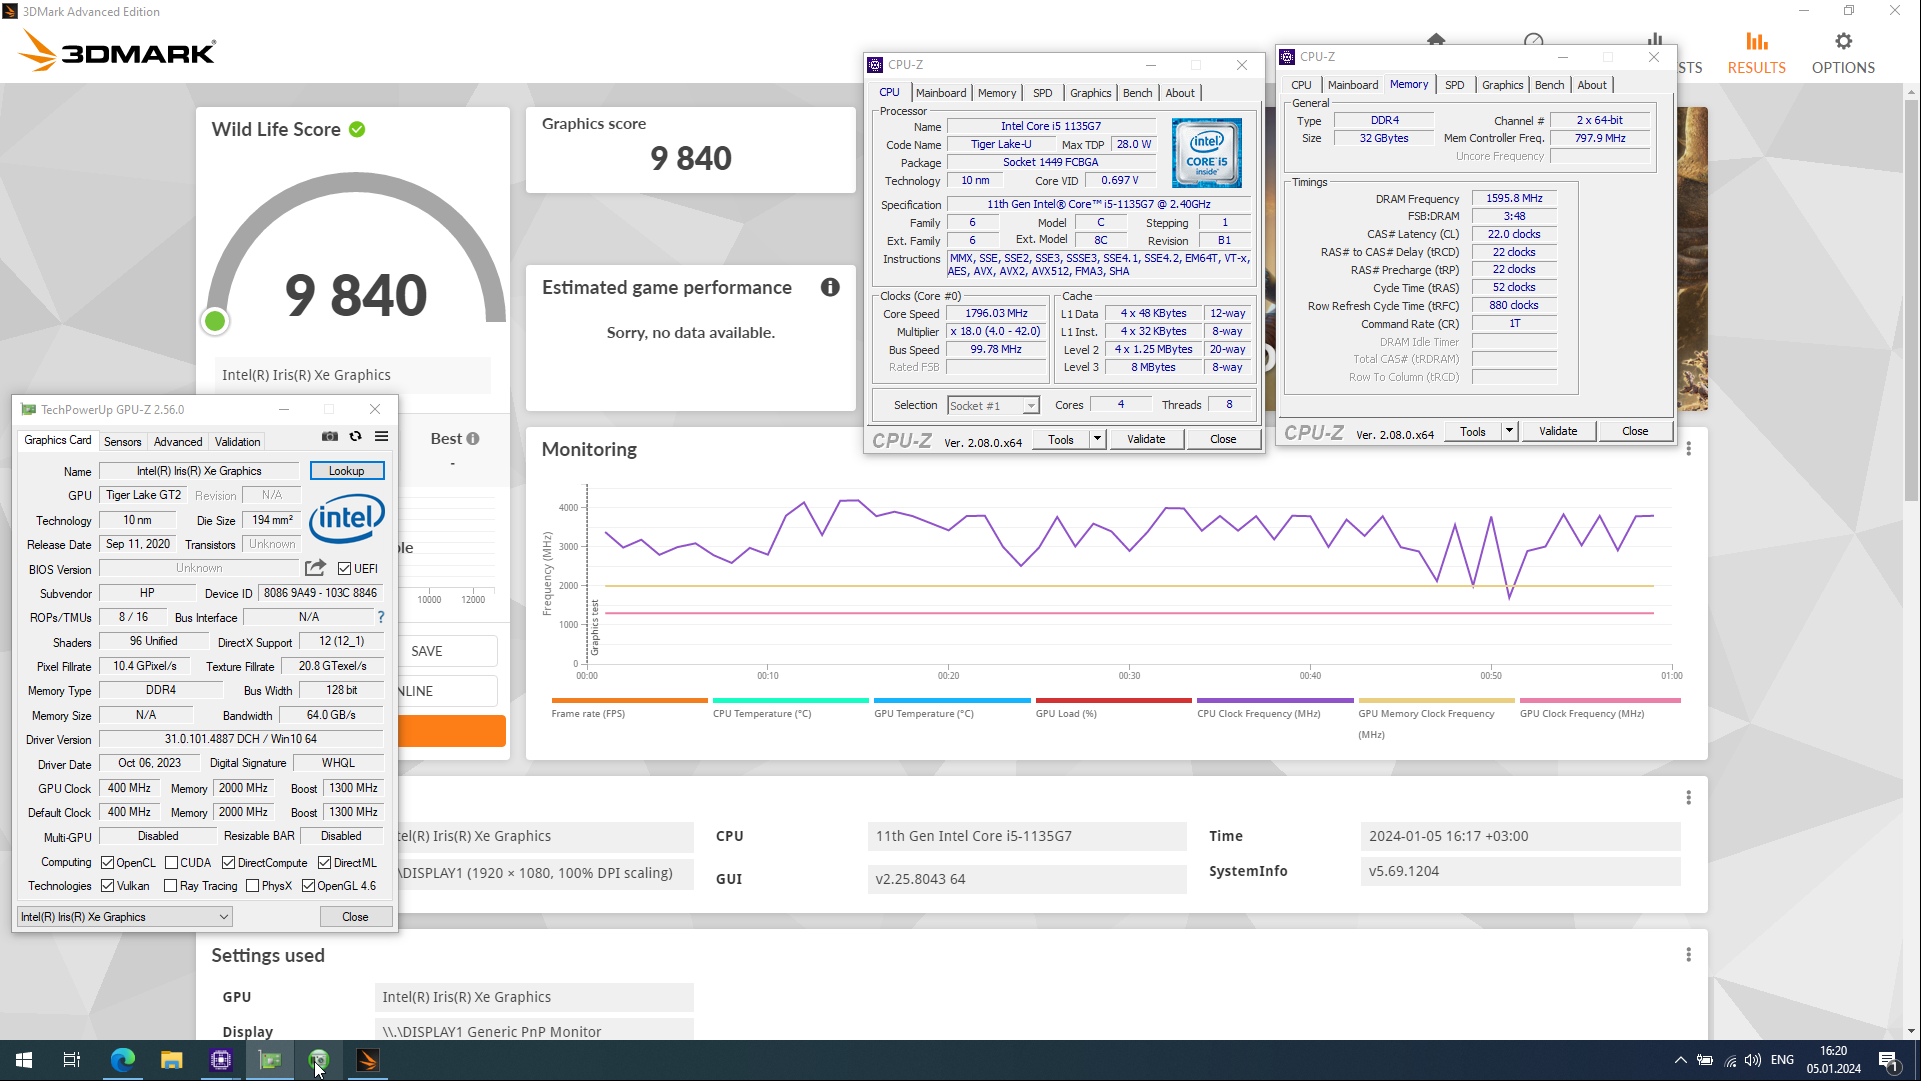Open the notification center icon

tap(1888, 1060)
